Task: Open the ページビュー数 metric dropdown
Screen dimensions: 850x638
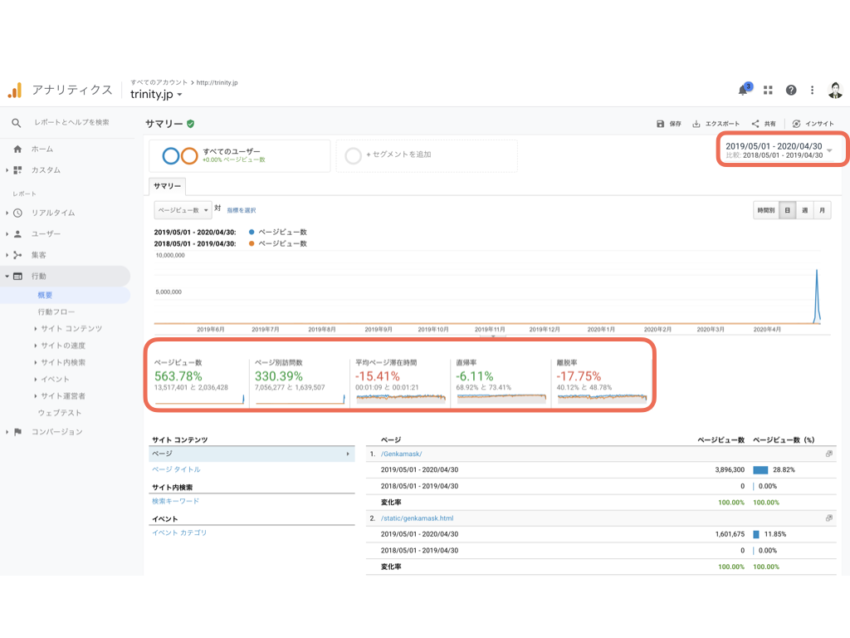Action: tap(182, 210)
